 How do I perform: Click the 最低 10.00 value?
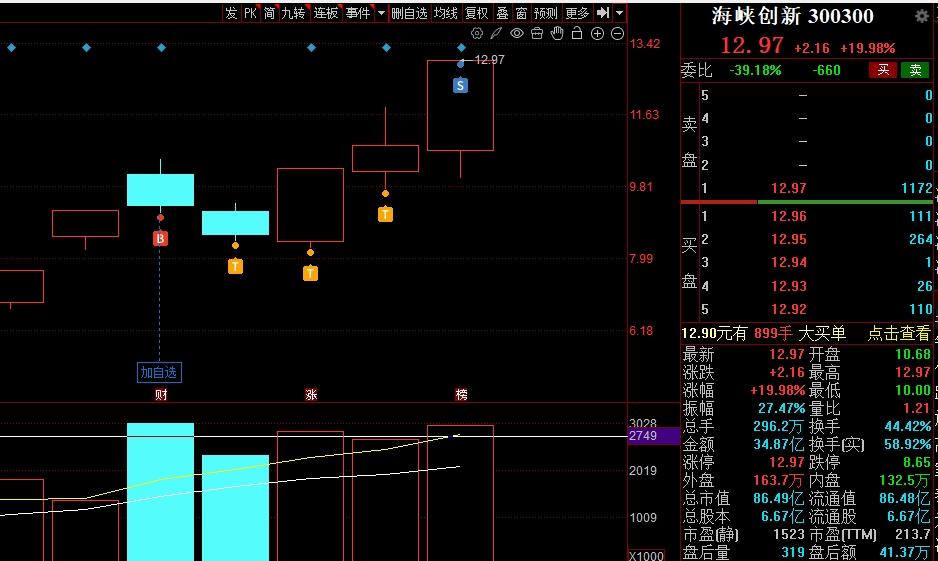[912, 390]
